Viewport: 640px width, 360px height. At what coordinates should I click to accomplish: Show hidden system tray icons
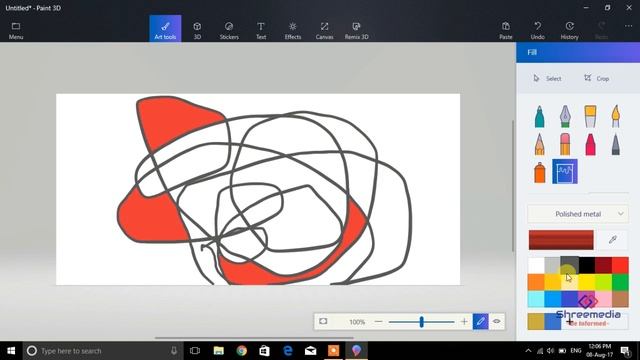pyautogui.click(x=528, y=351)
